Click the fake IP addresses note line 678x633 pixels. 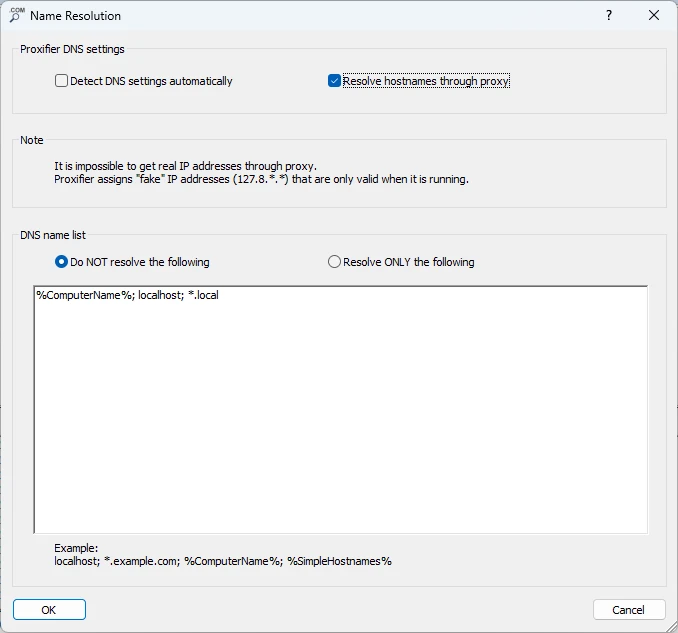[x=261, y=179]
